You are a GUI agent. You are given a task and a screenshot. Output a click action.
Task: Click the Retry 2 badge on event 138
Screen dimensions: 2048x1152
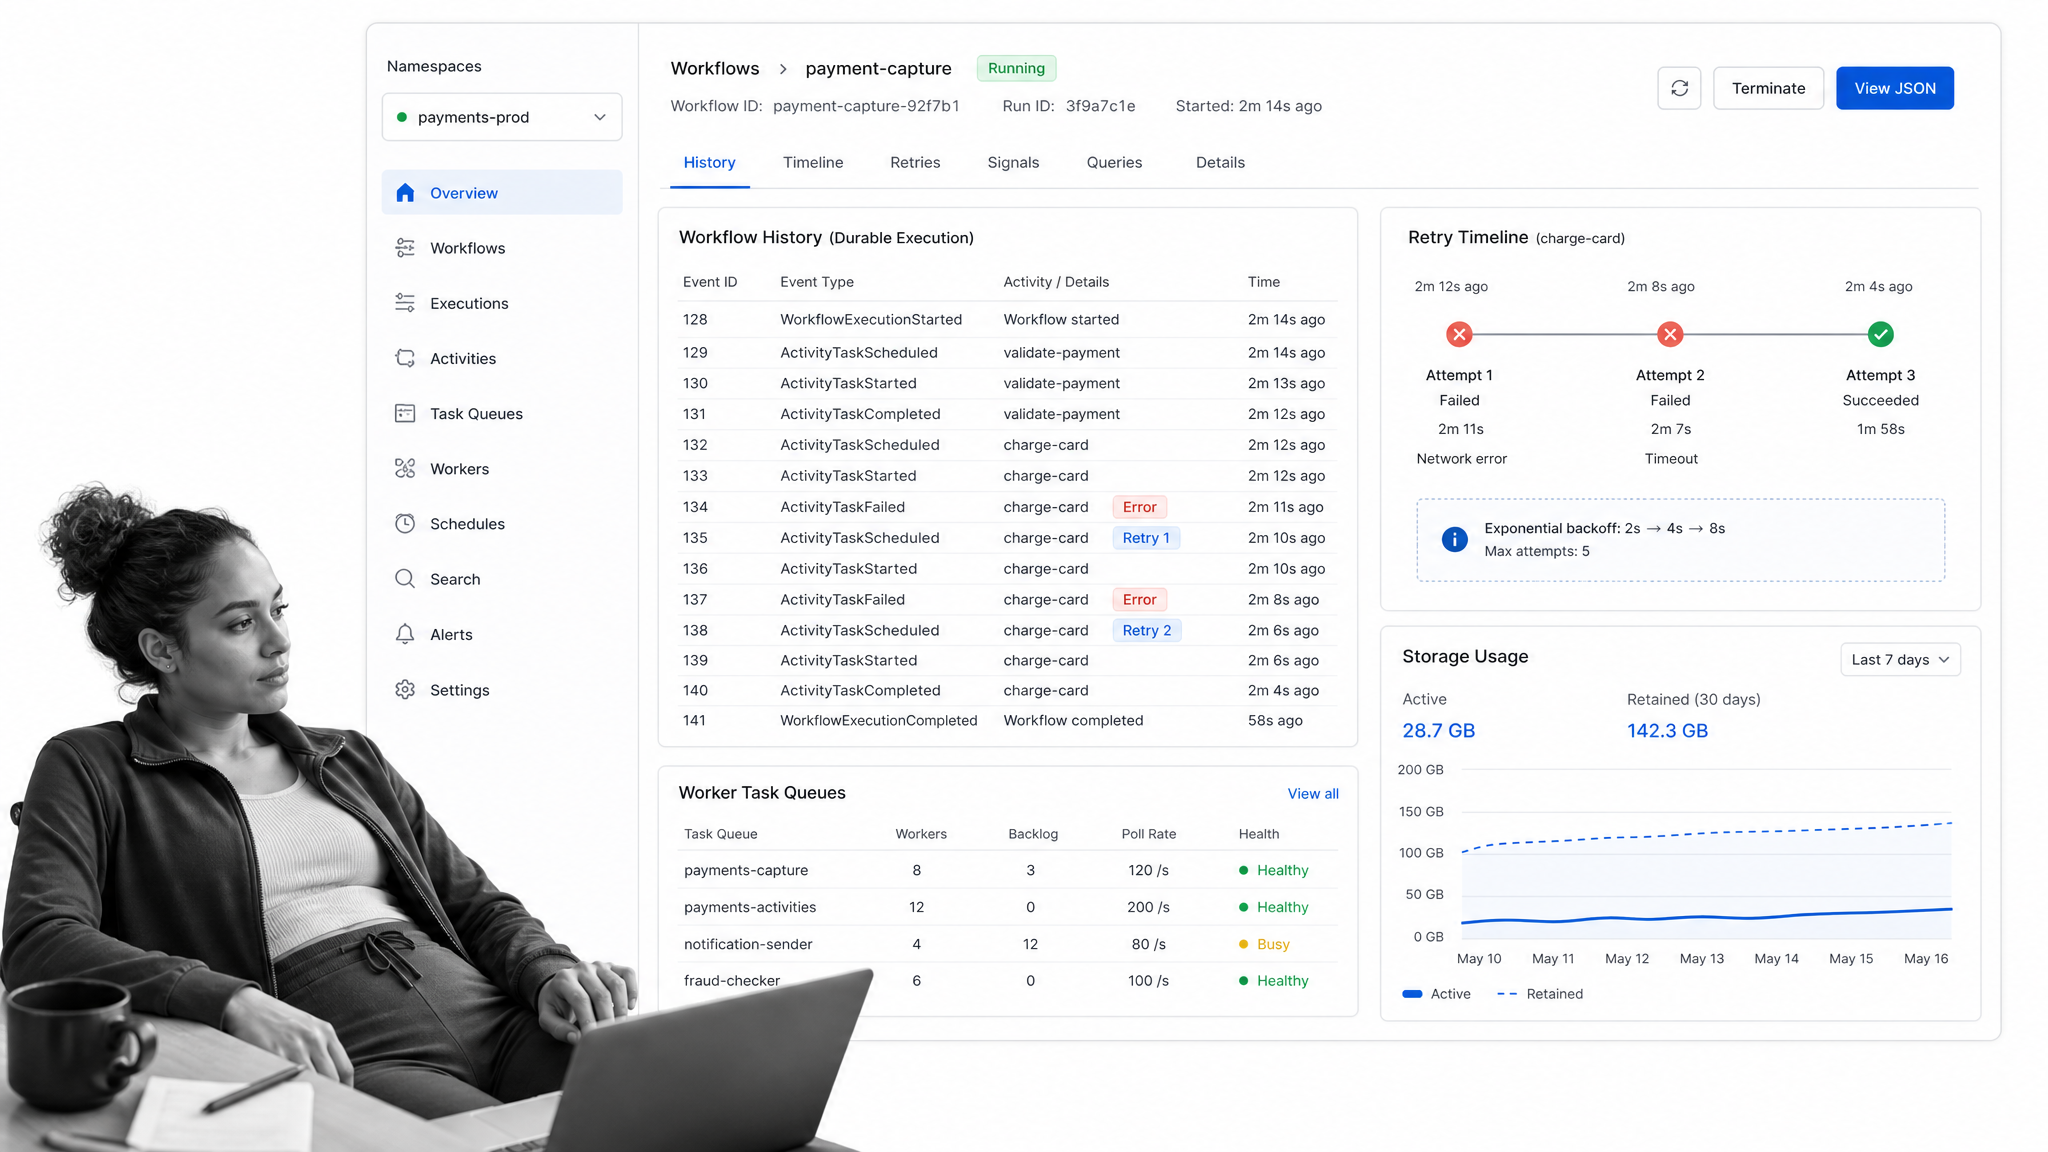[1146, 630]
